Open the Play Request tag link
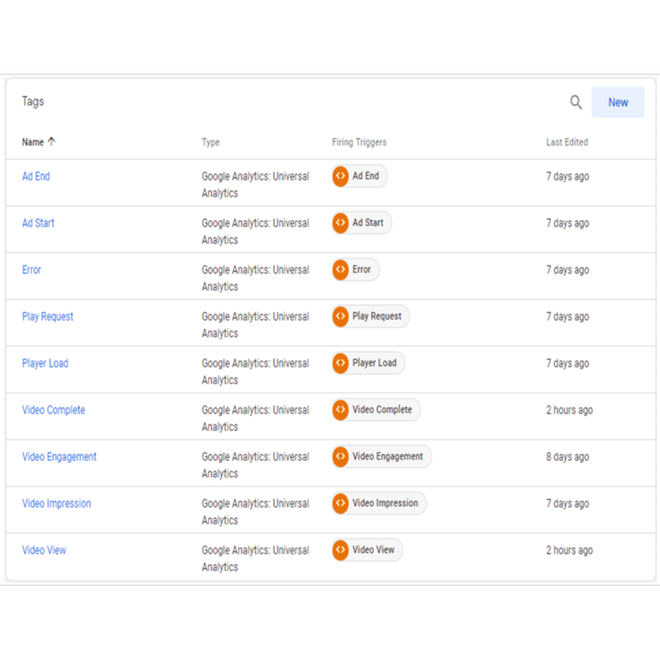Viewport: 660px width, 660px height. pos(48,317)
